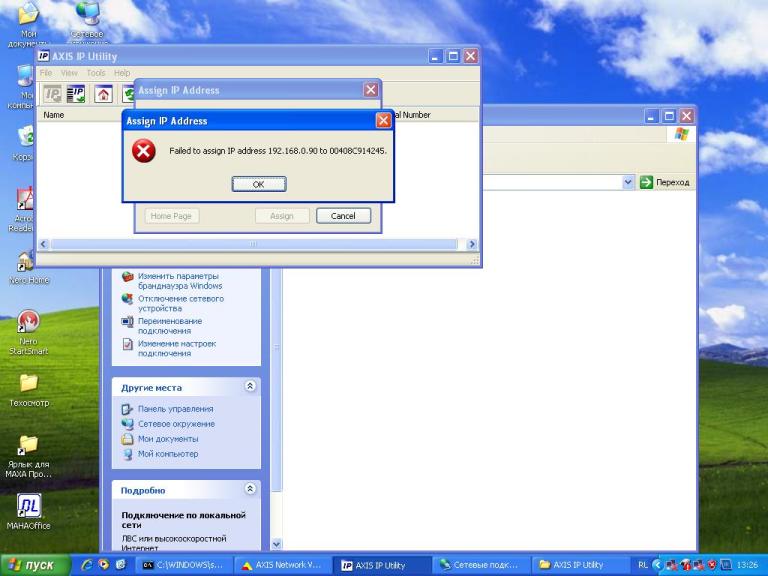Open the Tools menu in AXIS IP Utility
768x576 pixels.
pos(96,73)
